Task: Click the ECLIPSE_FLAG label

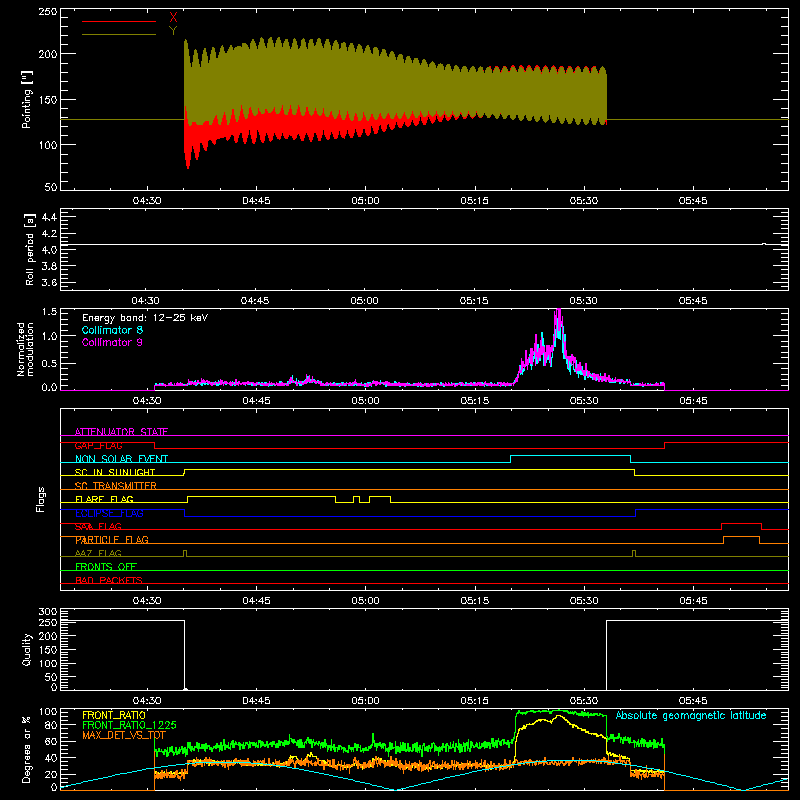Action: 109,513
